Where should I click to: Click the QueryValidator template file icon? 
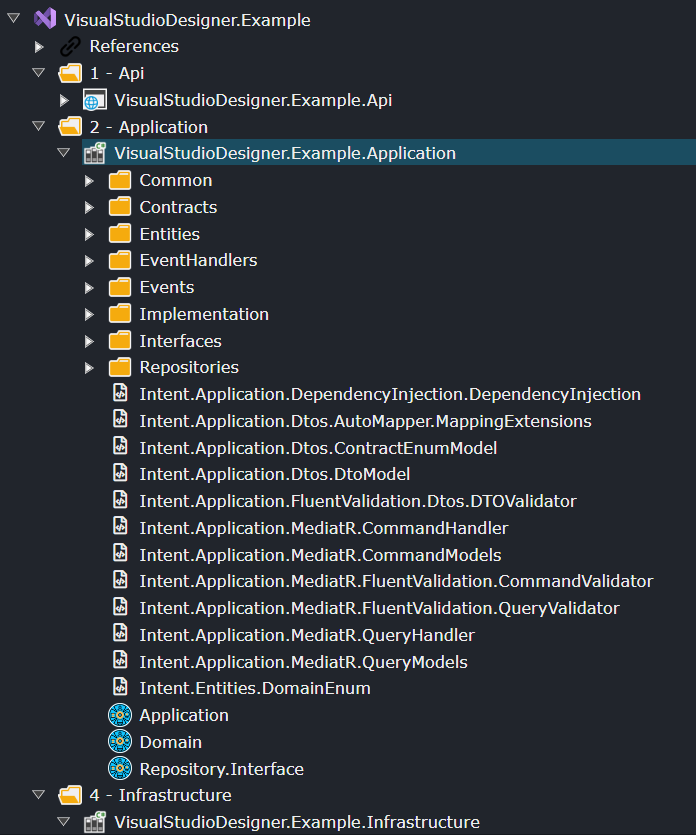click(120, 607)
